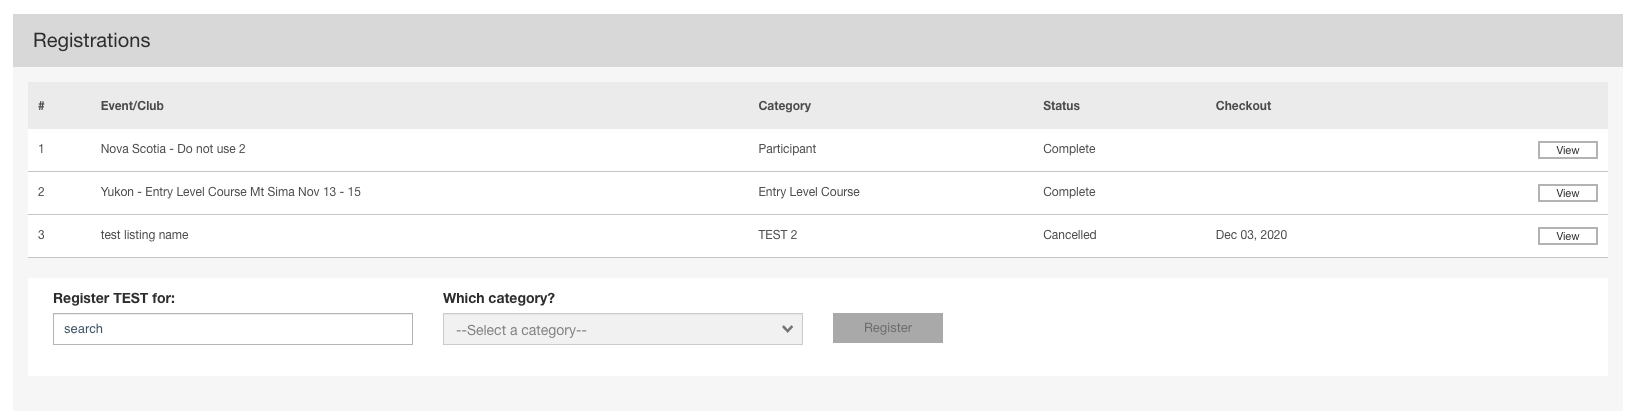Viewport: 1630px width, 420px height.
Task: Click the Status column header
Action: (1061, 106)
